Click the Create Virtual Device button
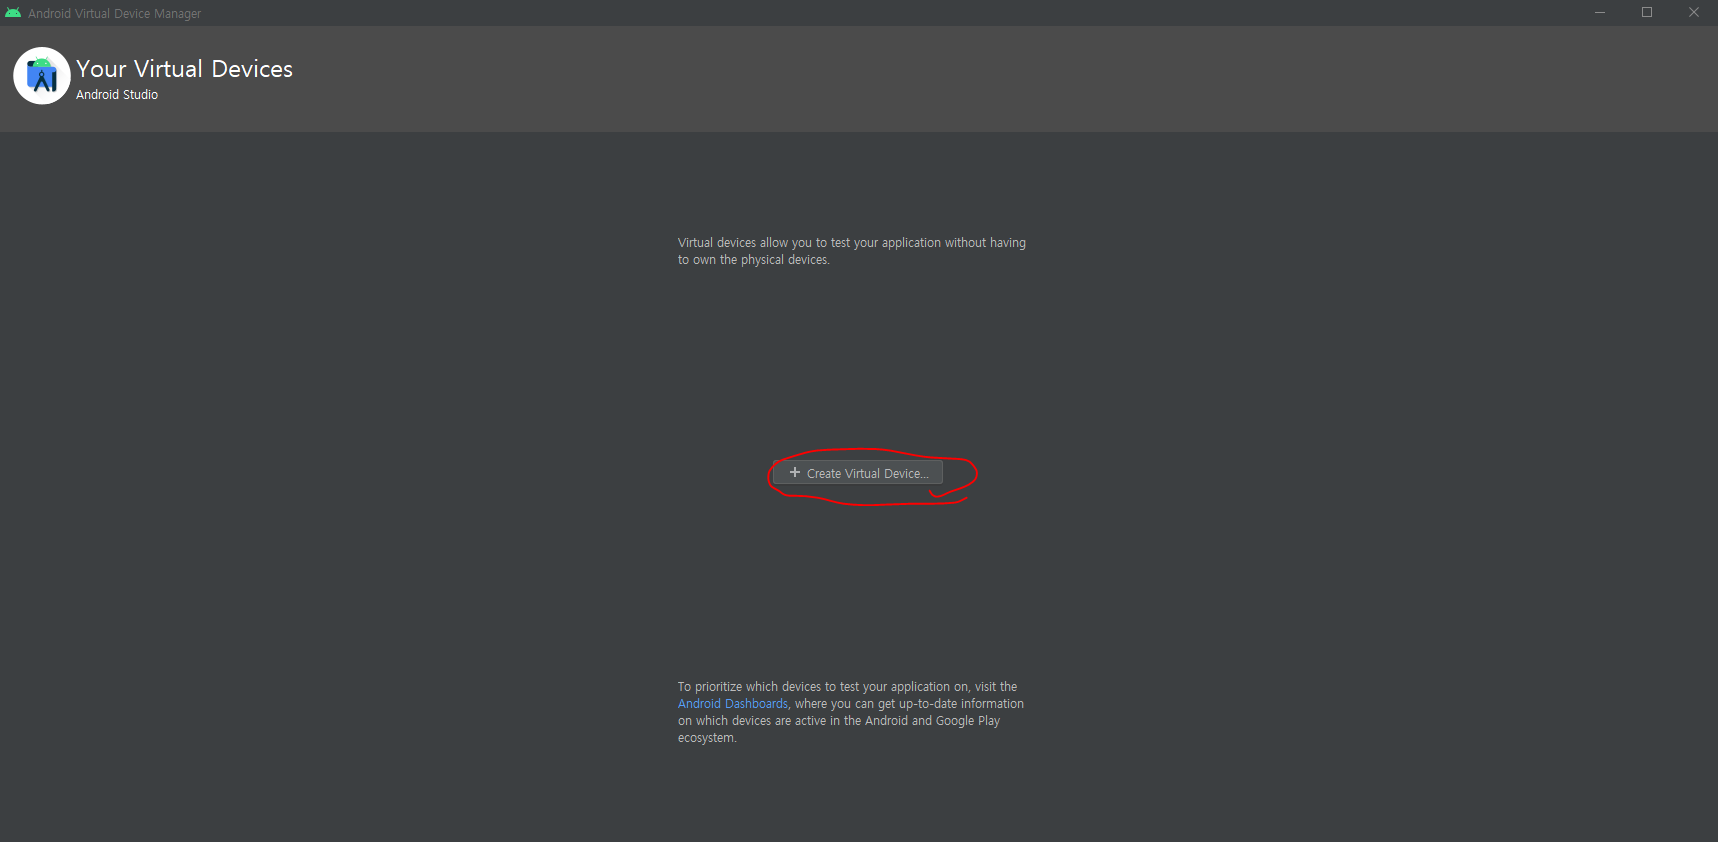Viewport: 1718px width, 842px height. click(x=857, y=473)
